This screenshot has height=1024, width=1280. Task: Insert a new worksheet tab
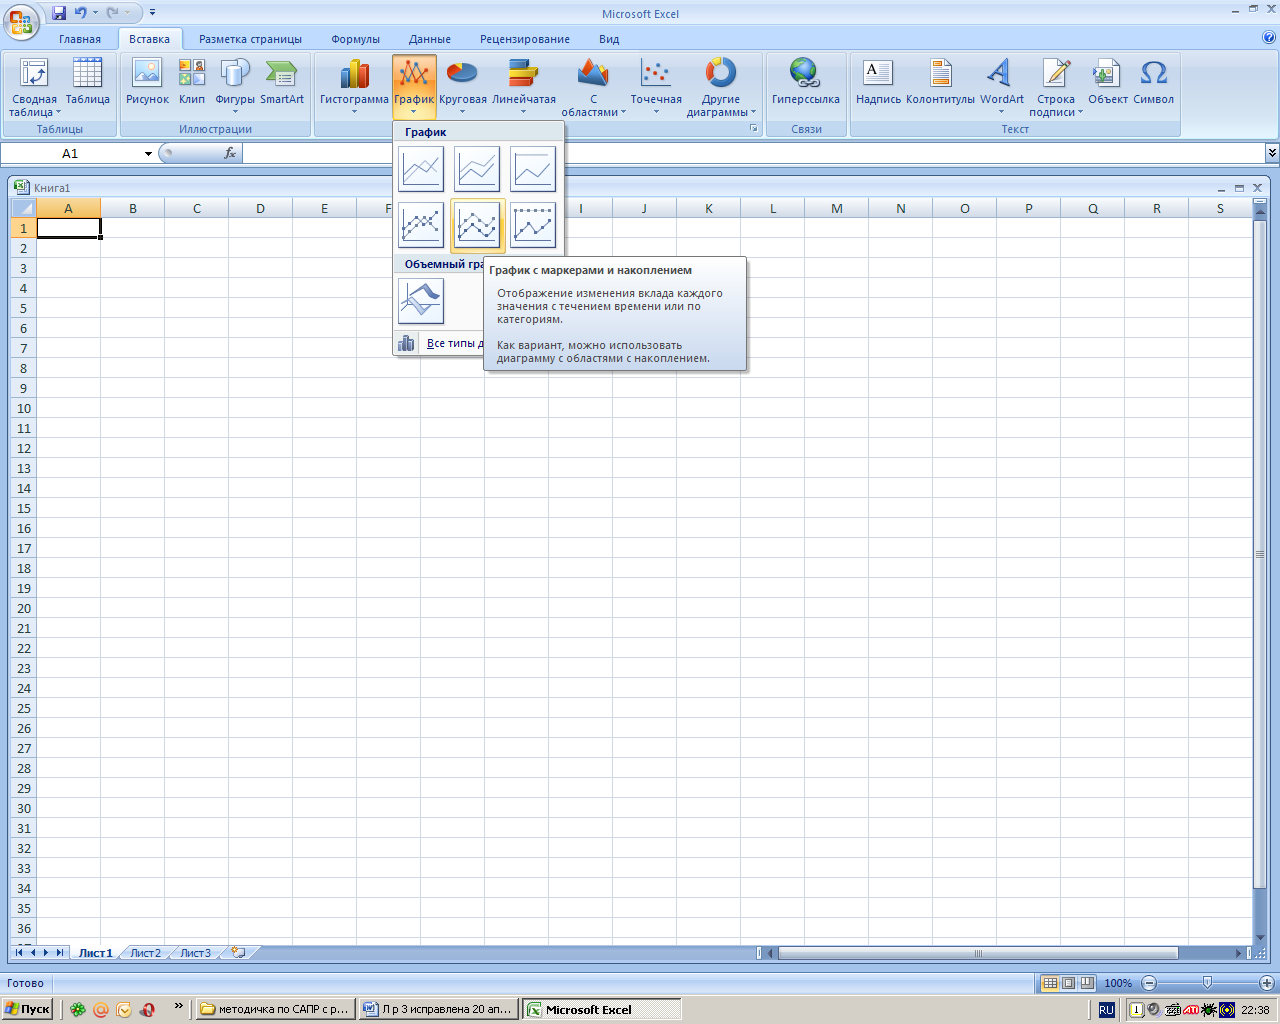click(x=239, y=953)
